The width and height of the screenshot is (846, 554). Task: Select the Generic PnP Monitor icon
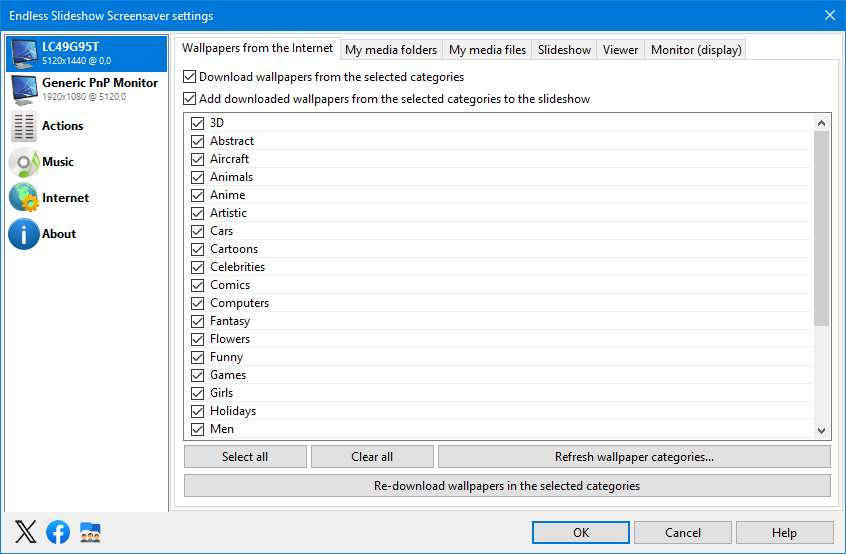(24, 90)
